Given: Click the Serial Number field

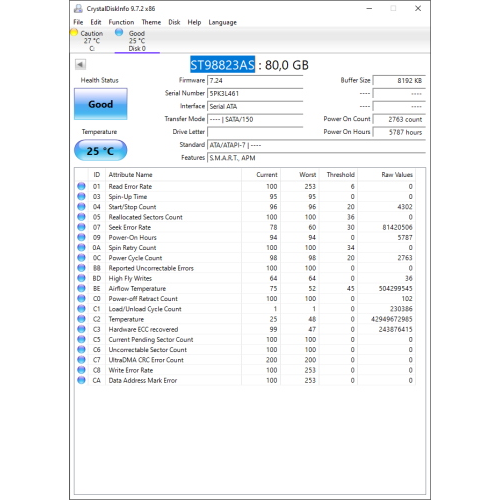Looking at the screenshot, I should coord(255,93).
